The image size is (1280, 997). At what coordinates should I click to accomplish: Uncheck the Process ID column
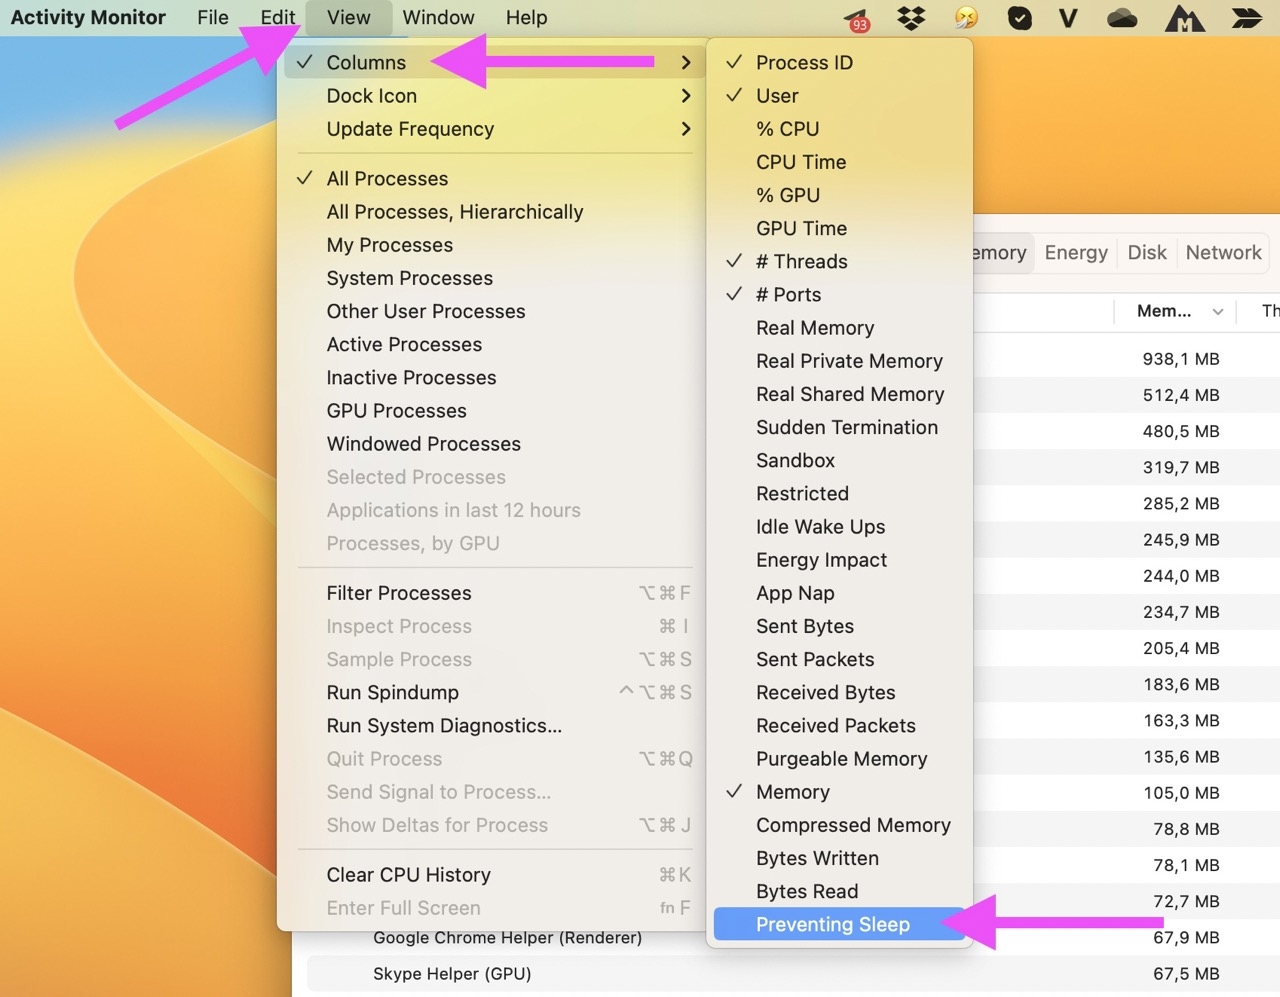tap(840, 62)
